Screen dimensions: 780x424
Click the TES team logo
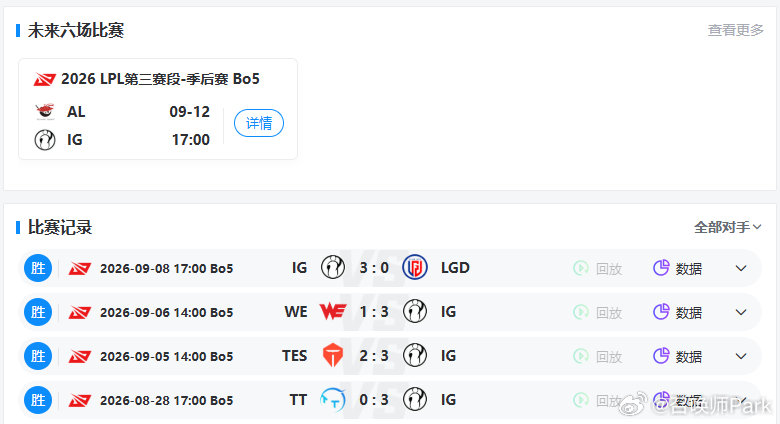(333, 355)
